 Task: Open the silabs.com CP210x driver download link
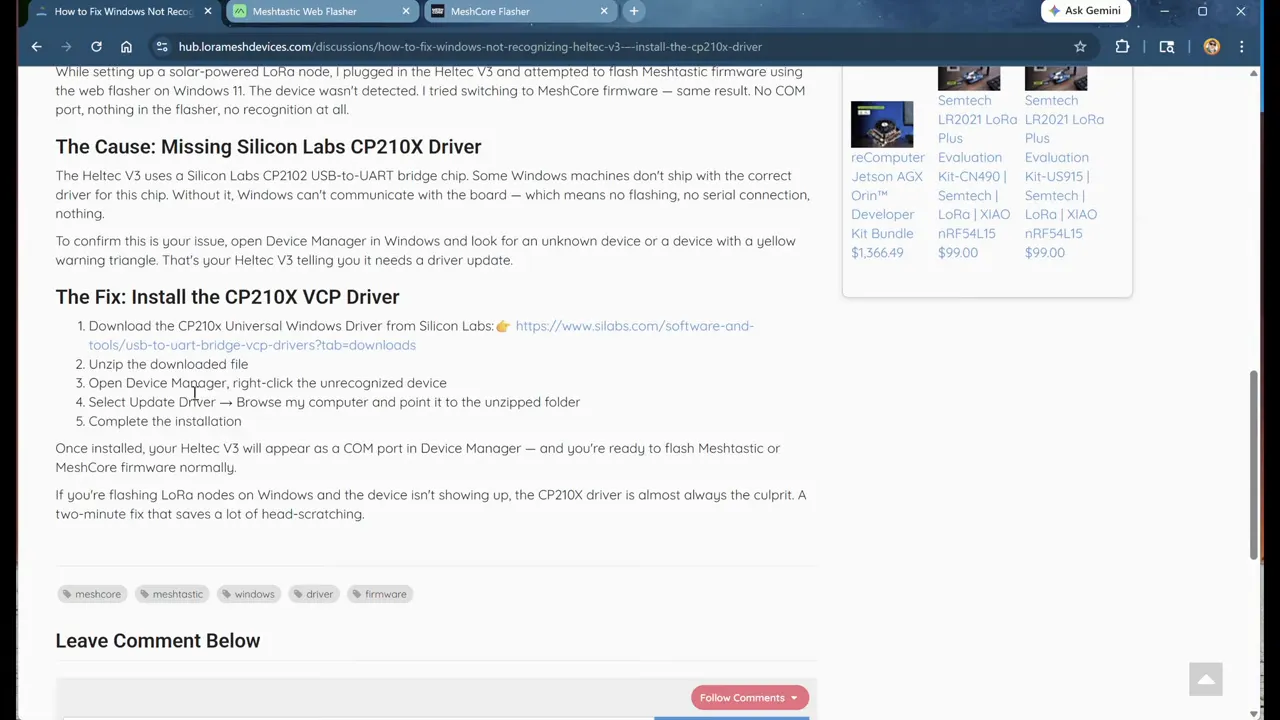coord(421,335)
